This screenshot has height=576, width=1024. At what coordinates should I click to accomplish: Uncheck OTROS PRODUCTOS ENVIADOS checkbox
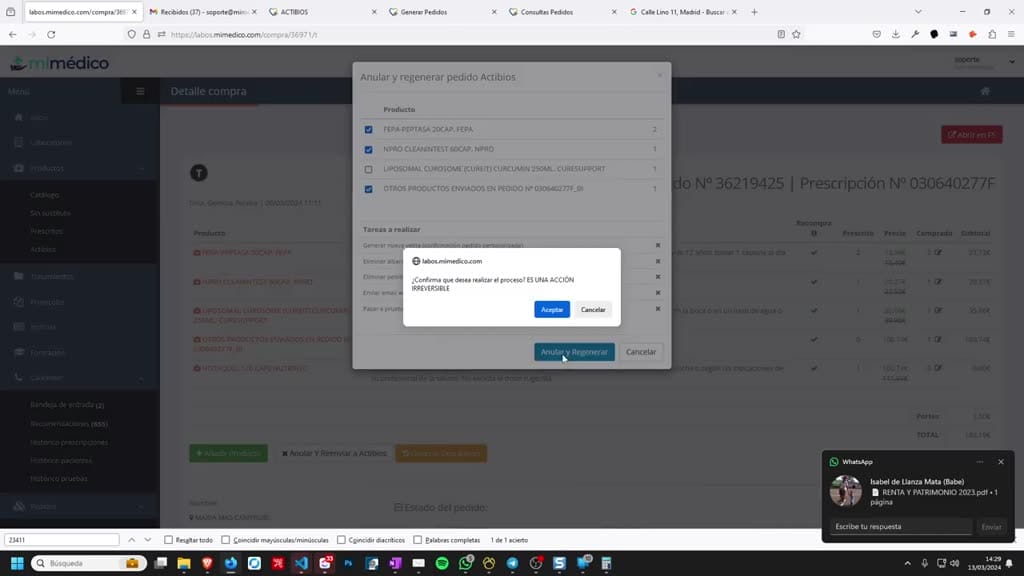coord(368,189)
